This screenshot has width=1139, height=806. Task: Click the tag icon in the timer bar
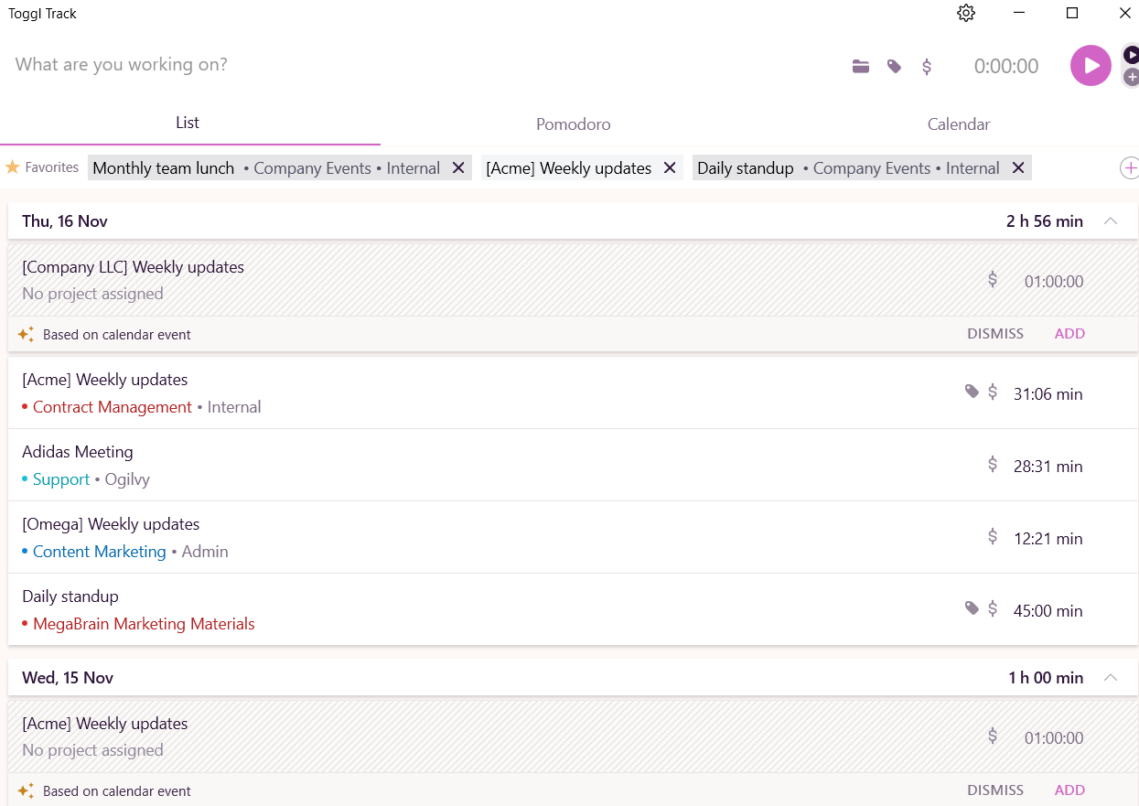[893, 66]
